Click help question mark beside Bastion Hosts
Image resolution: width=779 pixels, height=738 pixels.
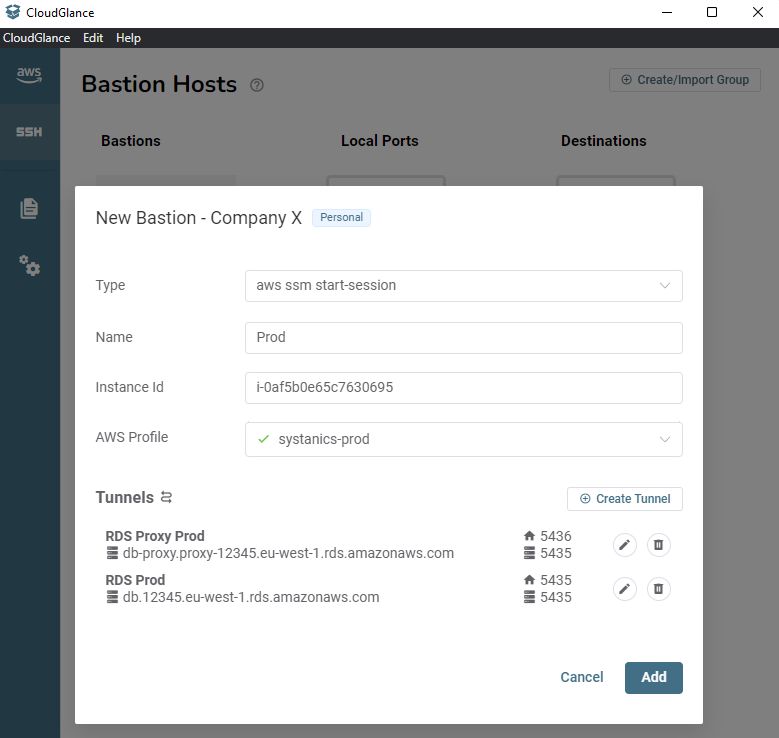coord(256,85)
